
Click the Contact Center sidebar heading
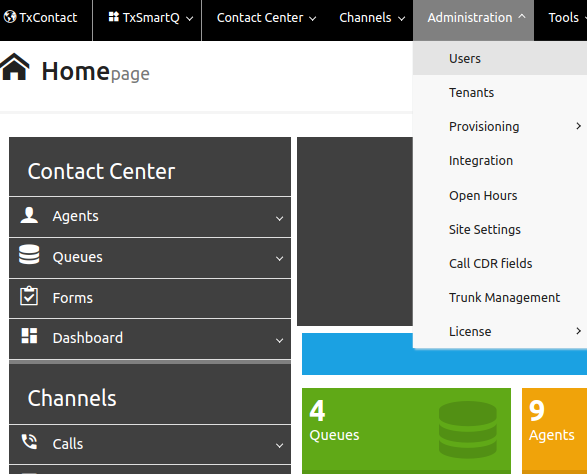click(101, 171)
